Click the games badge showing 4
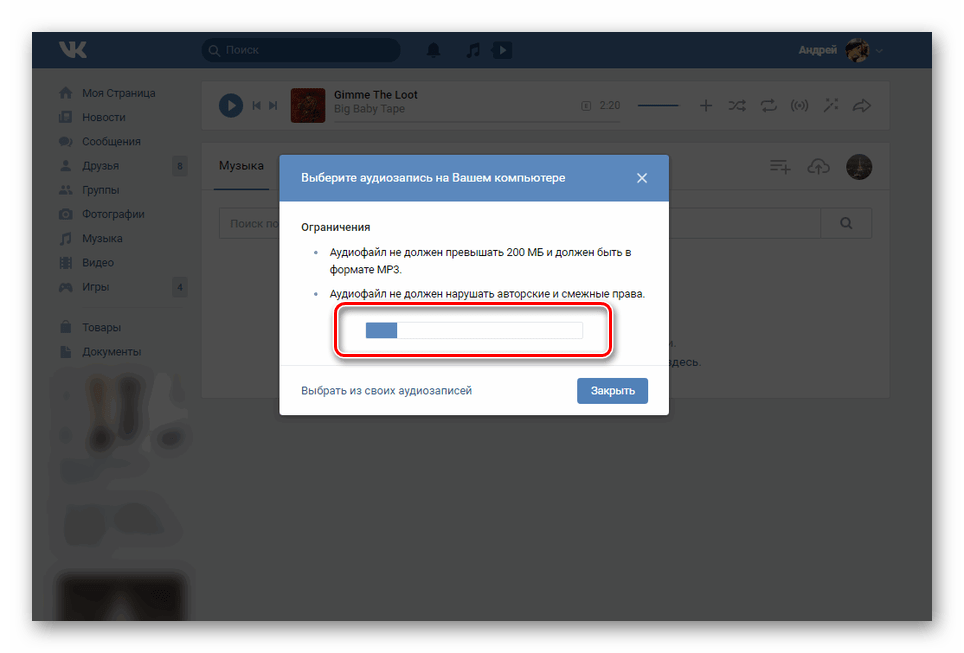The image size is (964, 653). (x=180, y=287)
